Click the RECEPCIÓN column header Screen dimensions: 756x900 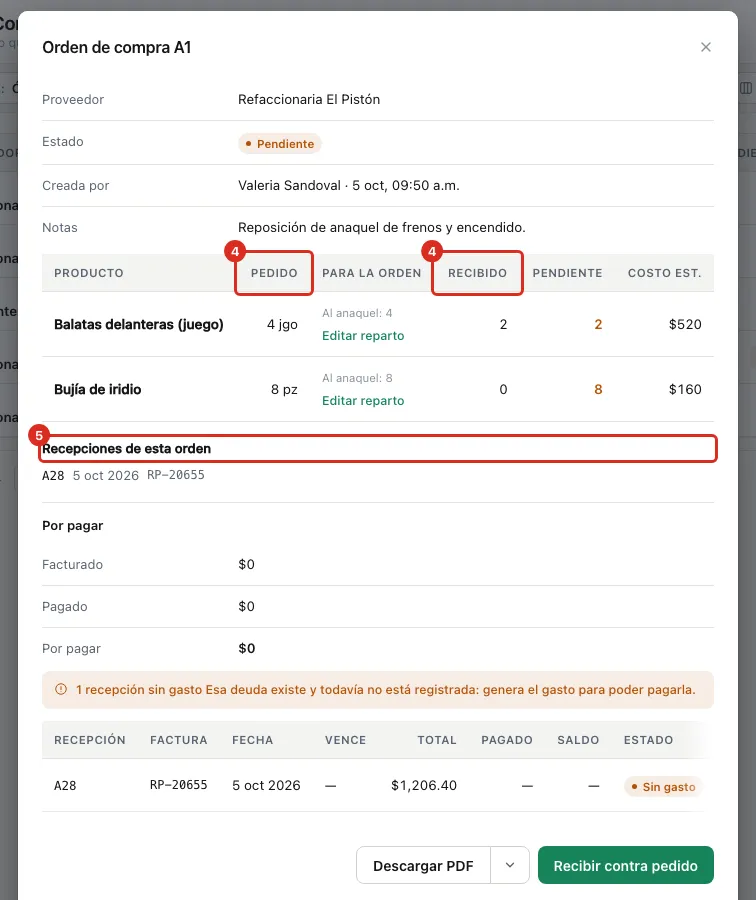click(90, 740)
